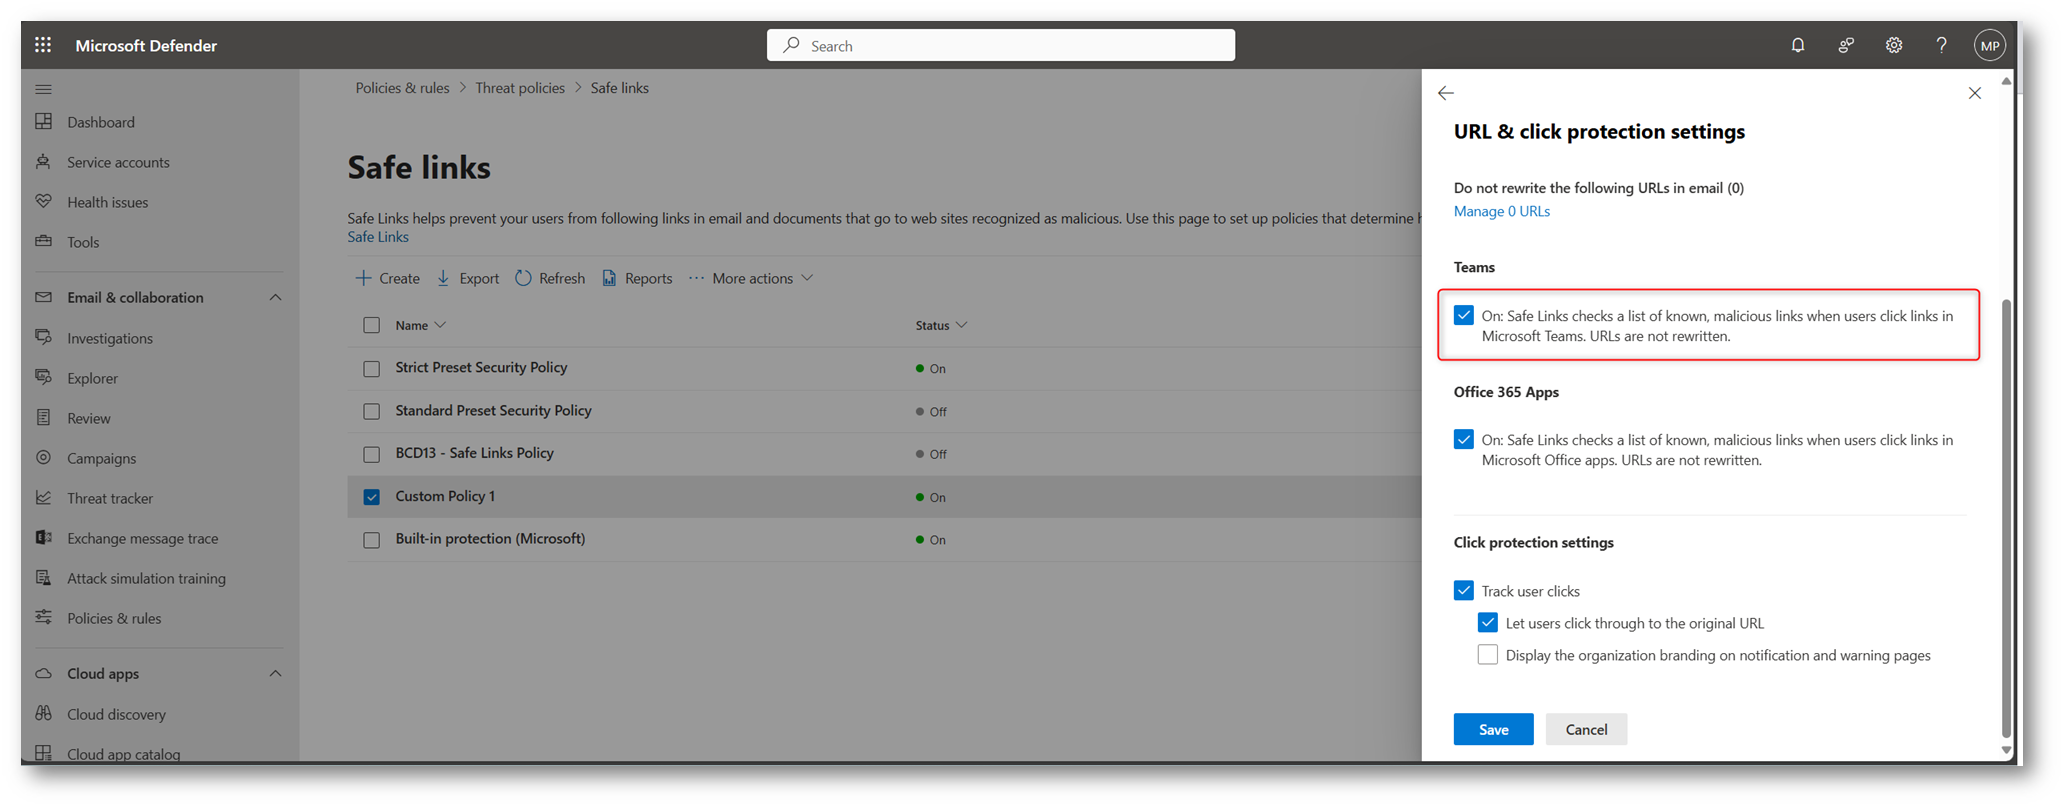The width and height of the screenshot is (2065, 808).
Task: Click into the Search field
Action: (x=1000, y=45)
